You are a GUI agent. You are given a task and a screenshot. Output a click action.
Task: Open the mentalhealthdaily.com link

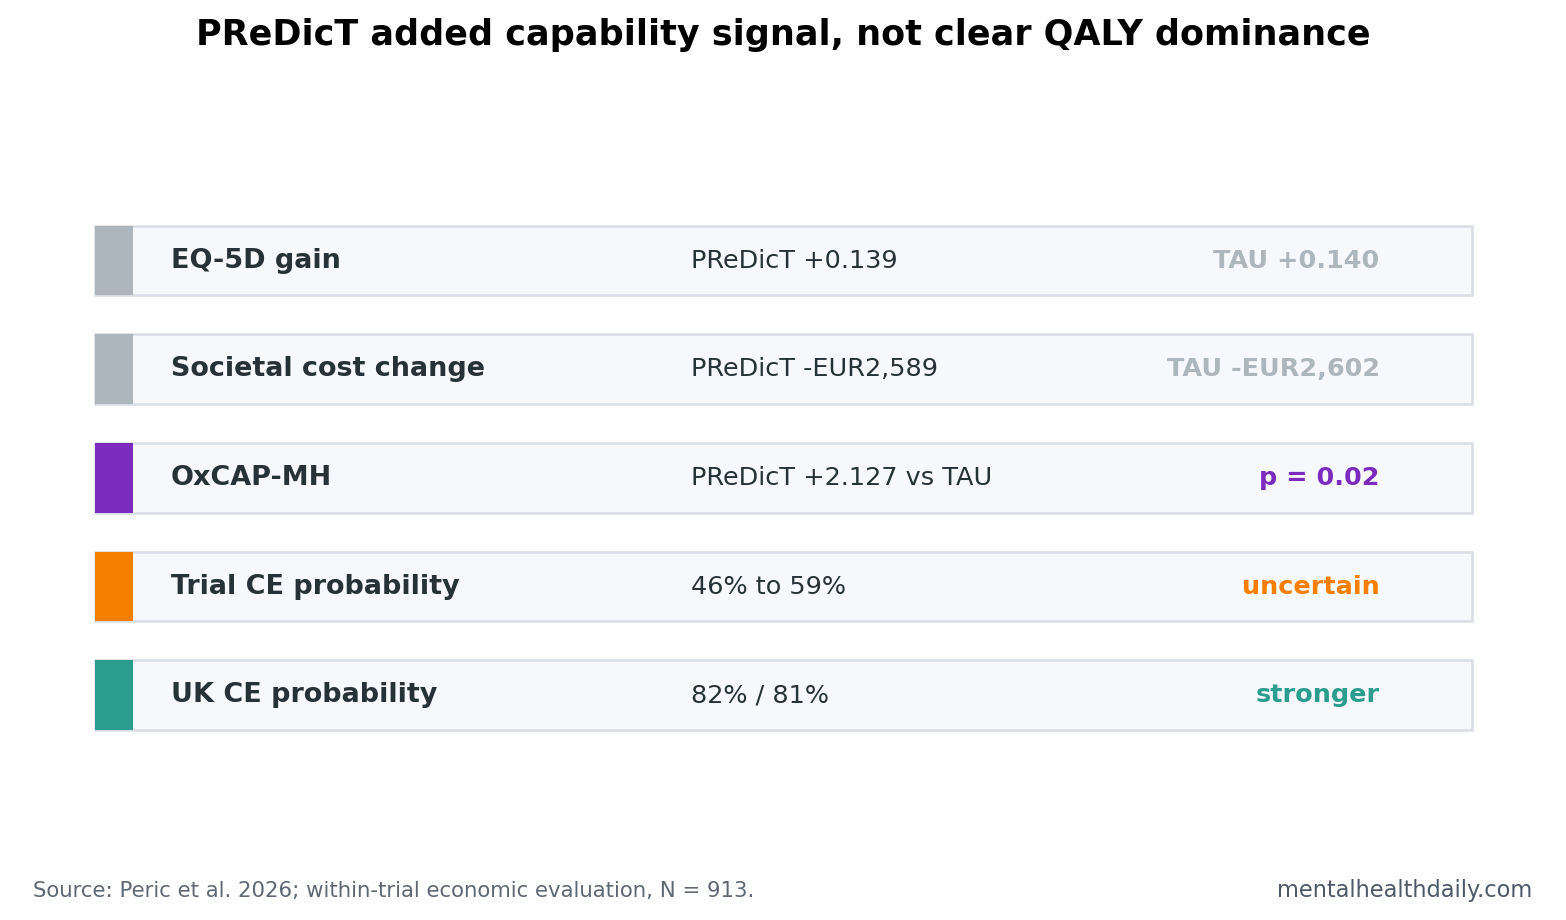(1404, 890)
